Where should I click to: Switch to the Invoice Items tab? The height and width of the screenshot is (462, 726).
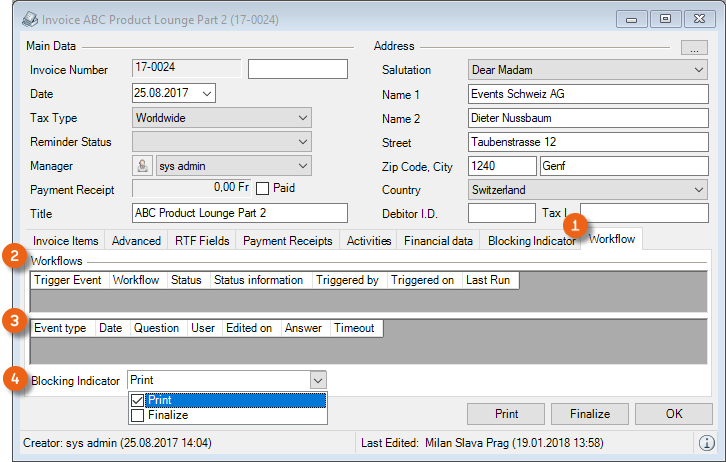pyautogui.click(x=66, y=241)
